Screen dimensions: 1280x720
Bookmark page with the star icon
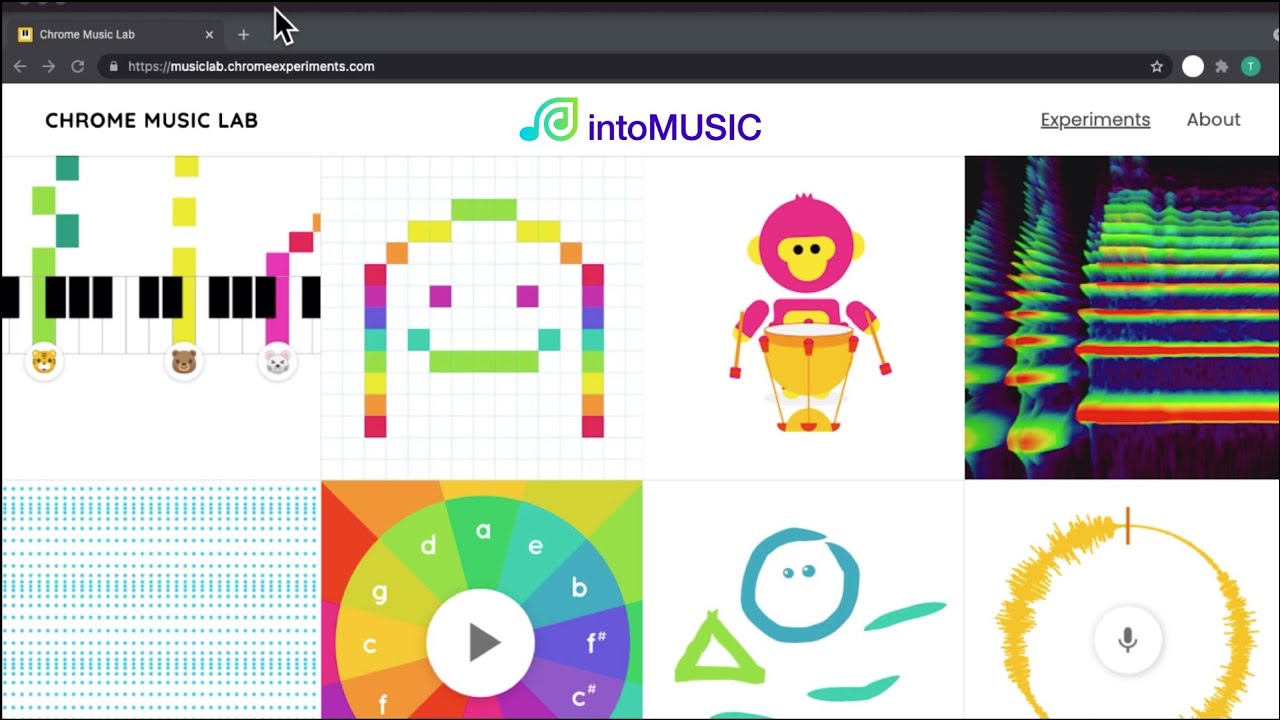coord(1157,67)
